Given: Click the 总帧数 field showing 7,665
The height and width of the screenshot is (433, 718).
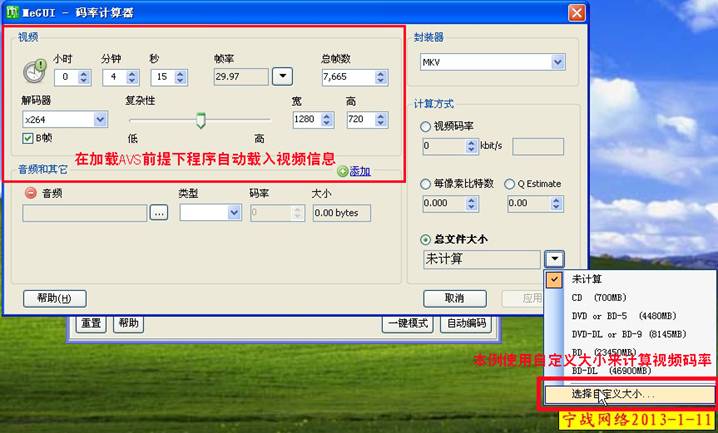Looking at the screenshot, I should (349, 77).
